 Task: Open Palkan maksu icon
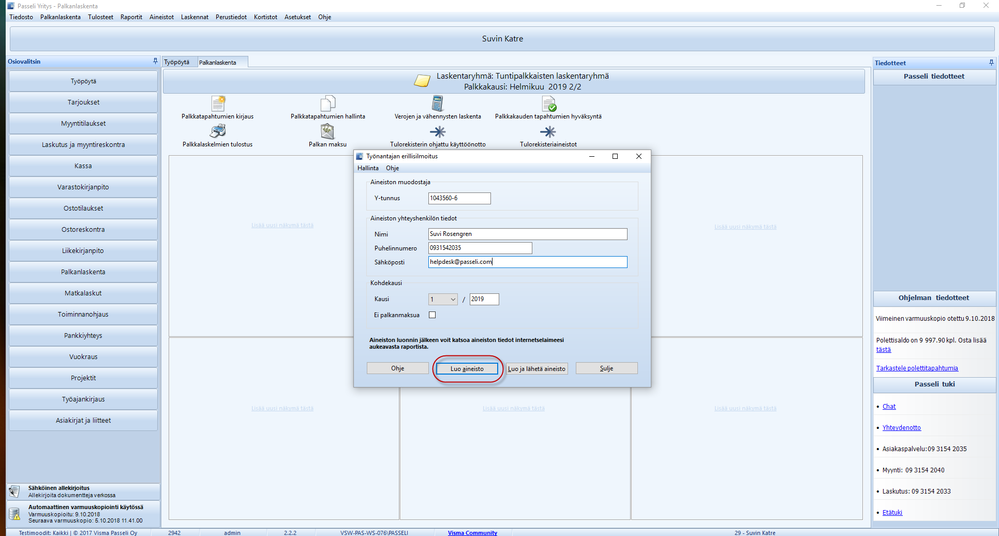tap(327, 132)
